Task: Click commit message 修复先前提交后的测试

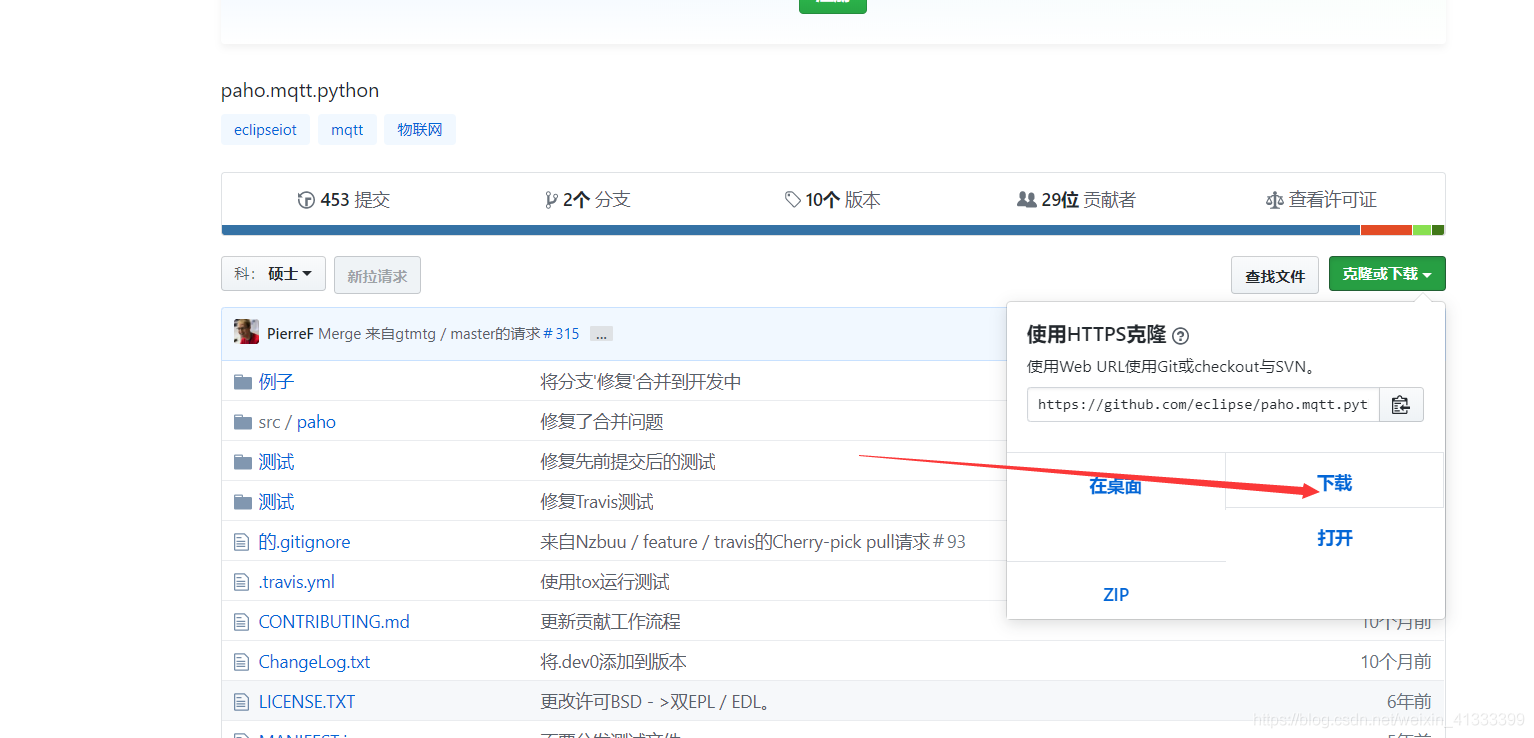Action: coord(628,462)
